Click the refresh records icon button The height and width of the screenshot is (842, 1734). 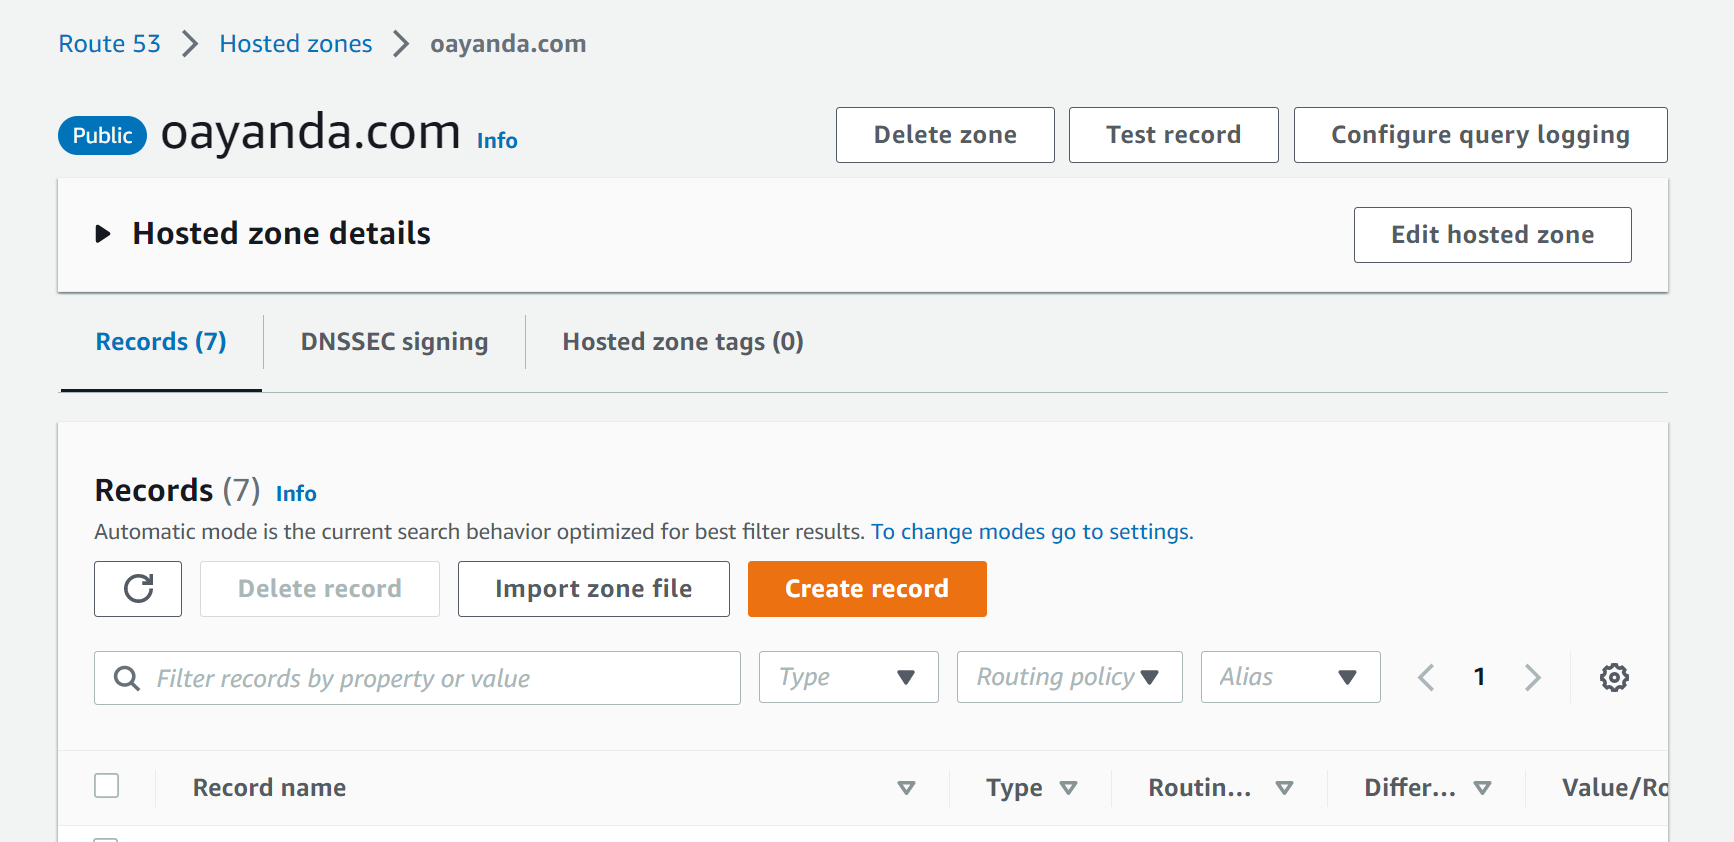coord(138,589)
